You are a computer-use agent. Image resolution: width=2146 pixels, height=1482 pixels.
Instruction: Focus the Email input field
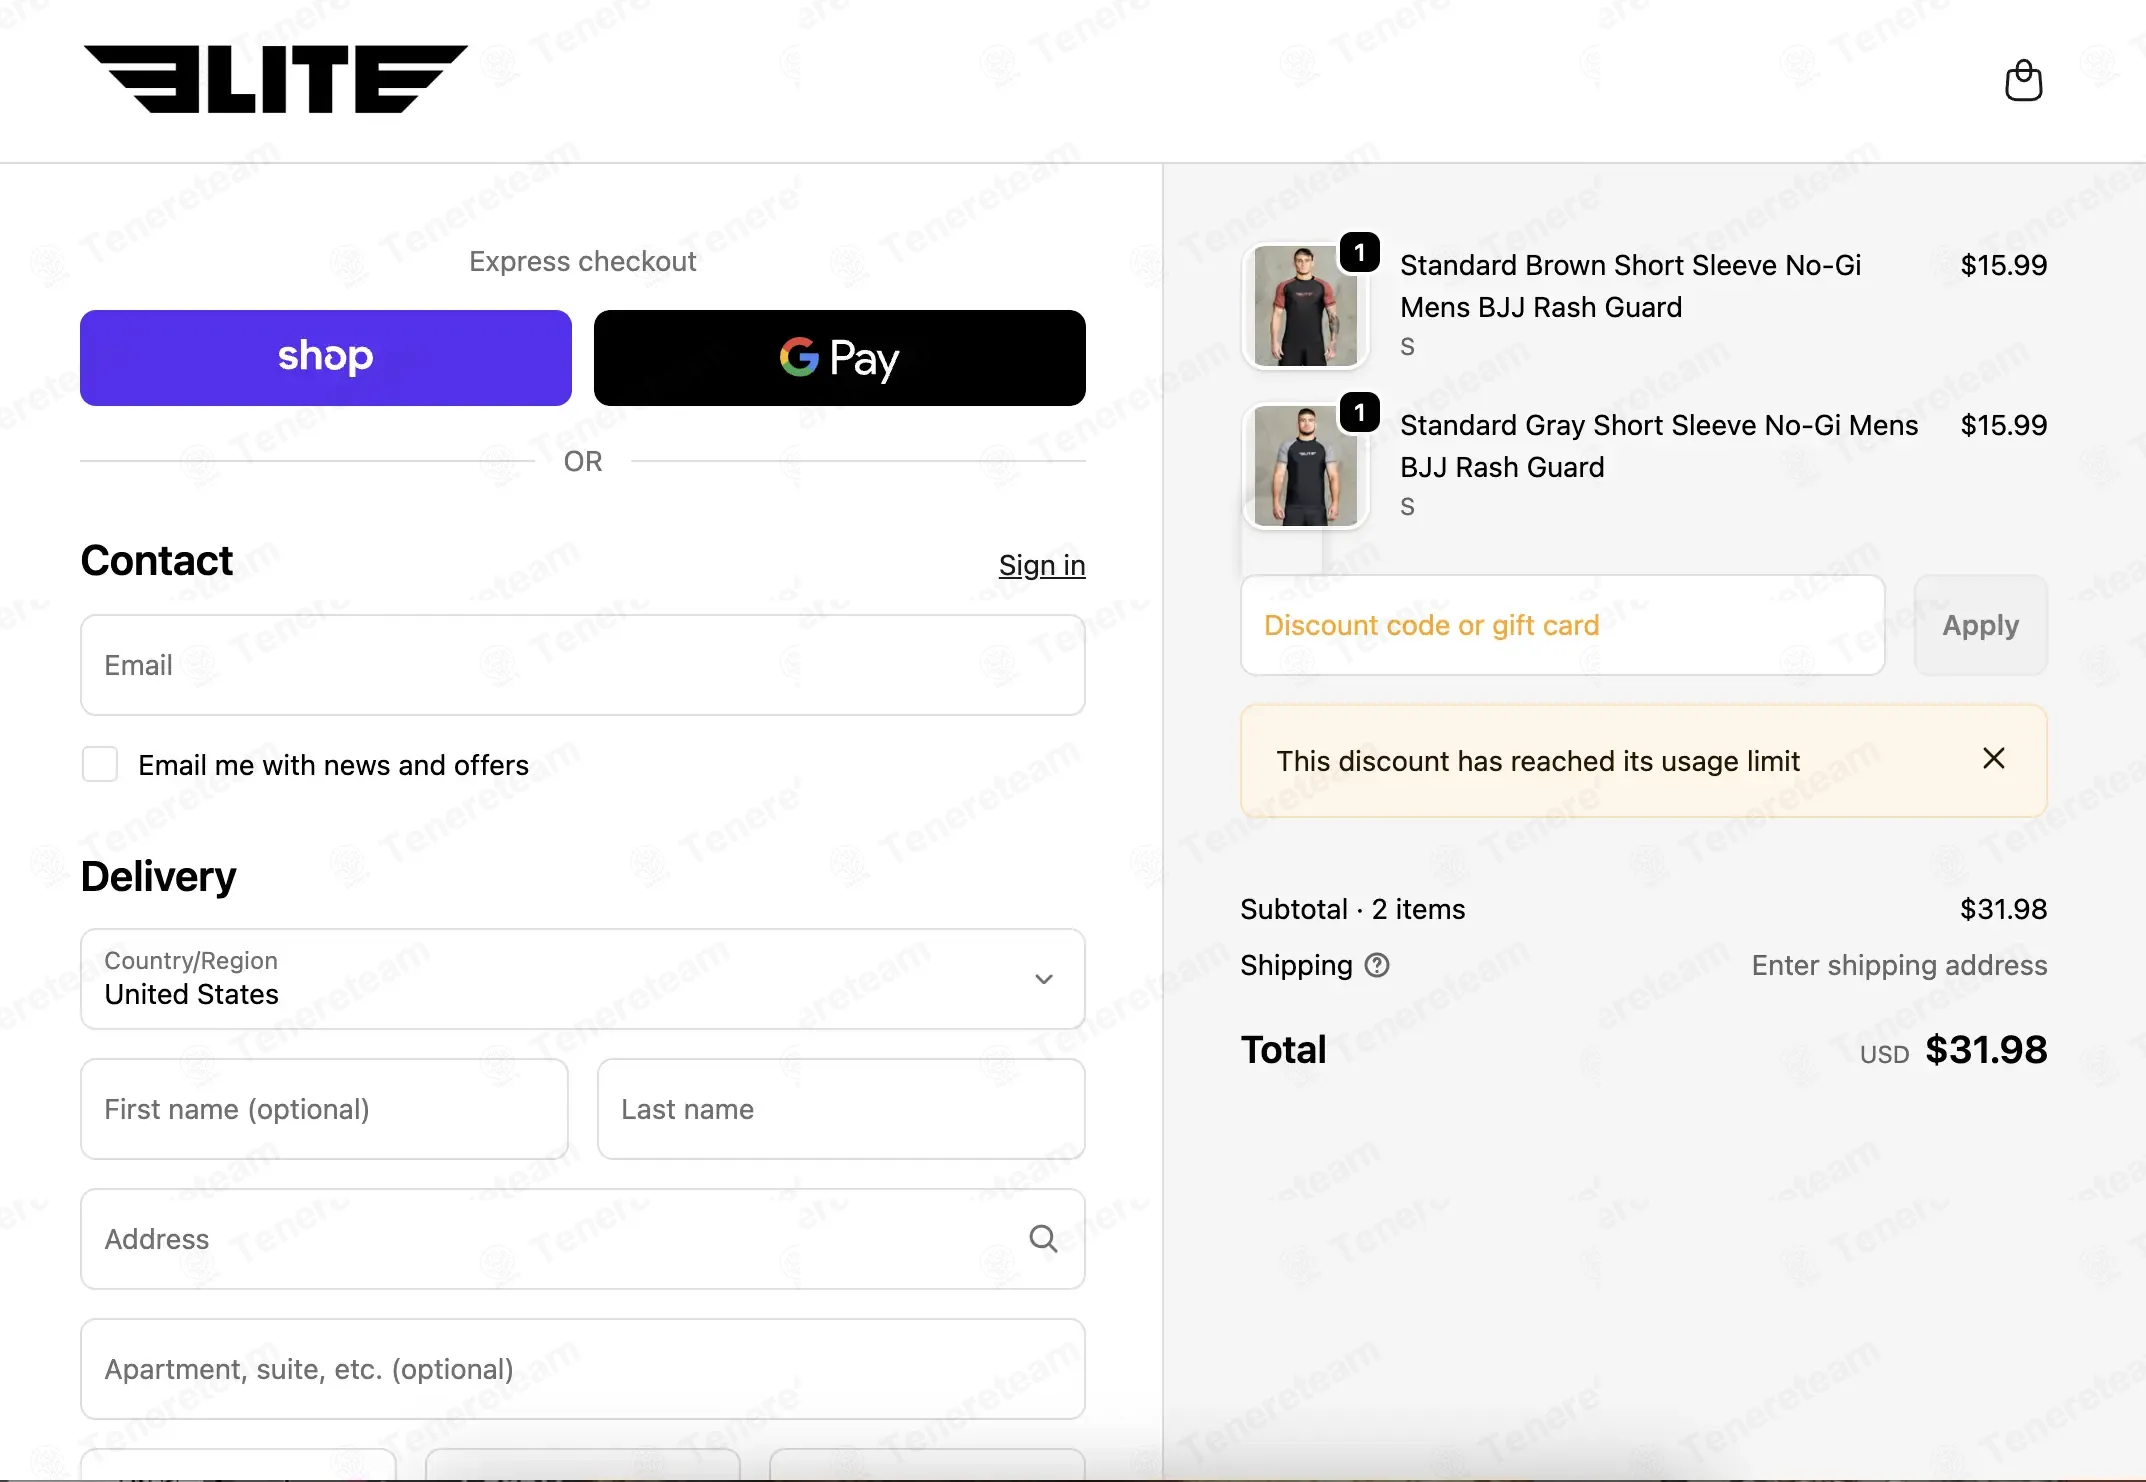(583, 665)
